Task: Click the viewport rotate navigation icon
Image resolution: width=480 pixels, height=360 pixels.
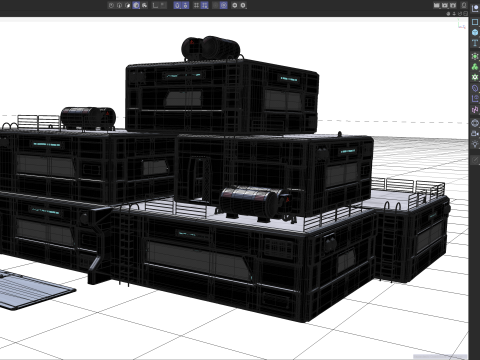Action: (x=460, y=14)
